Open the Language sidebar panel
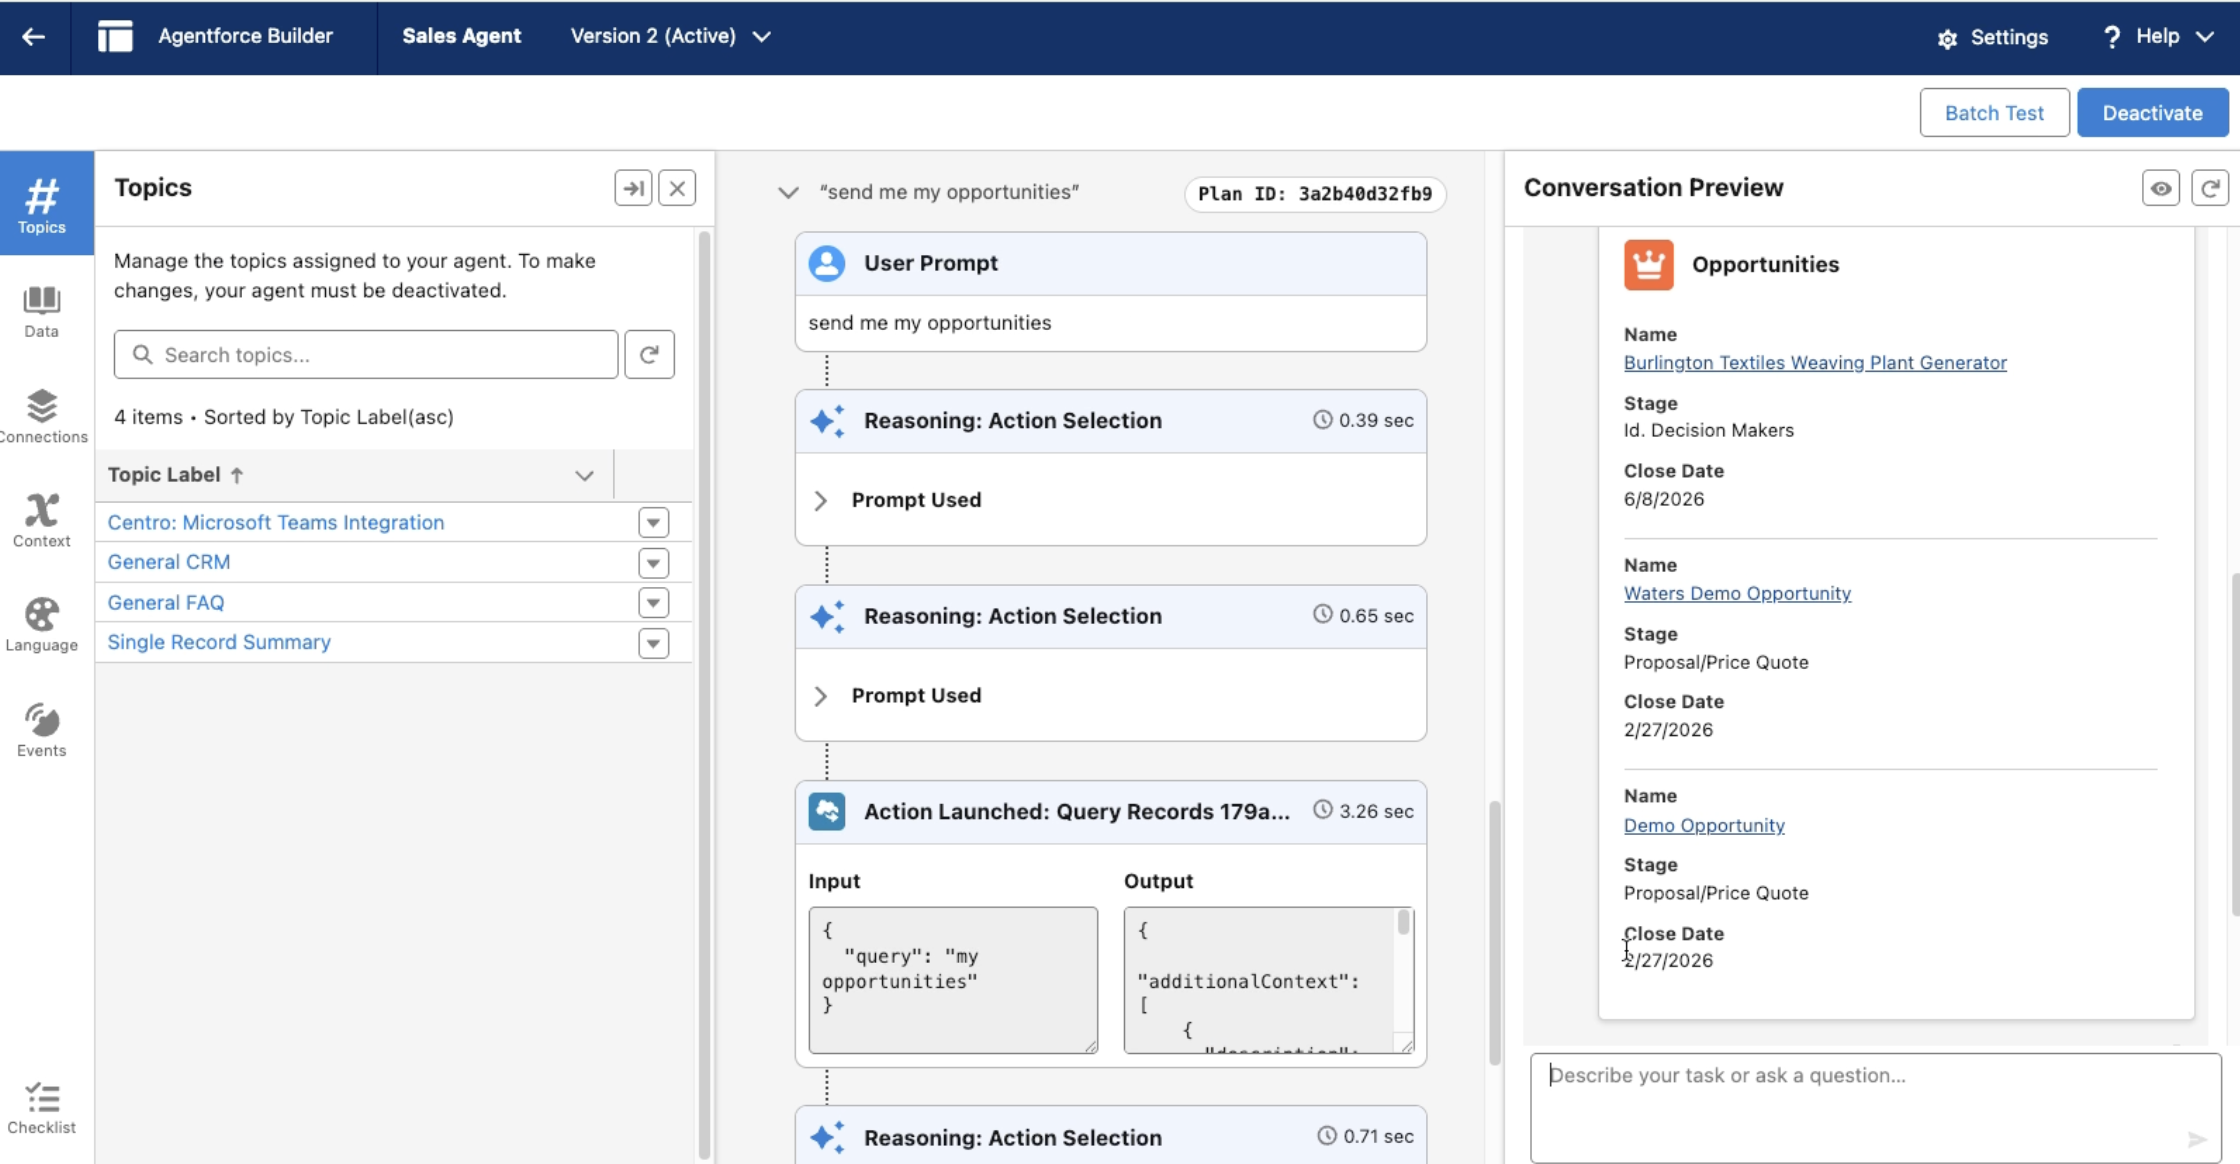 [x=42, y=624]
